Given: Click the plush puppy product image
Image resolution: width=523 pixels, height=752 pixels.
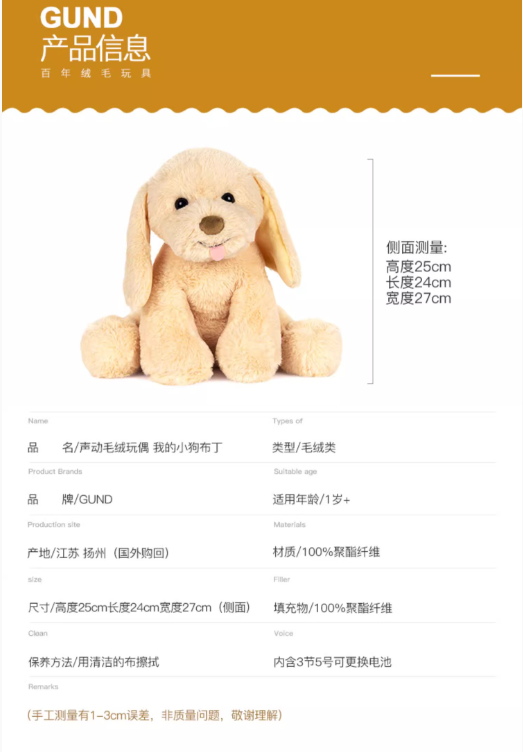Looking at the screenshot, I should tap(211, 266).
